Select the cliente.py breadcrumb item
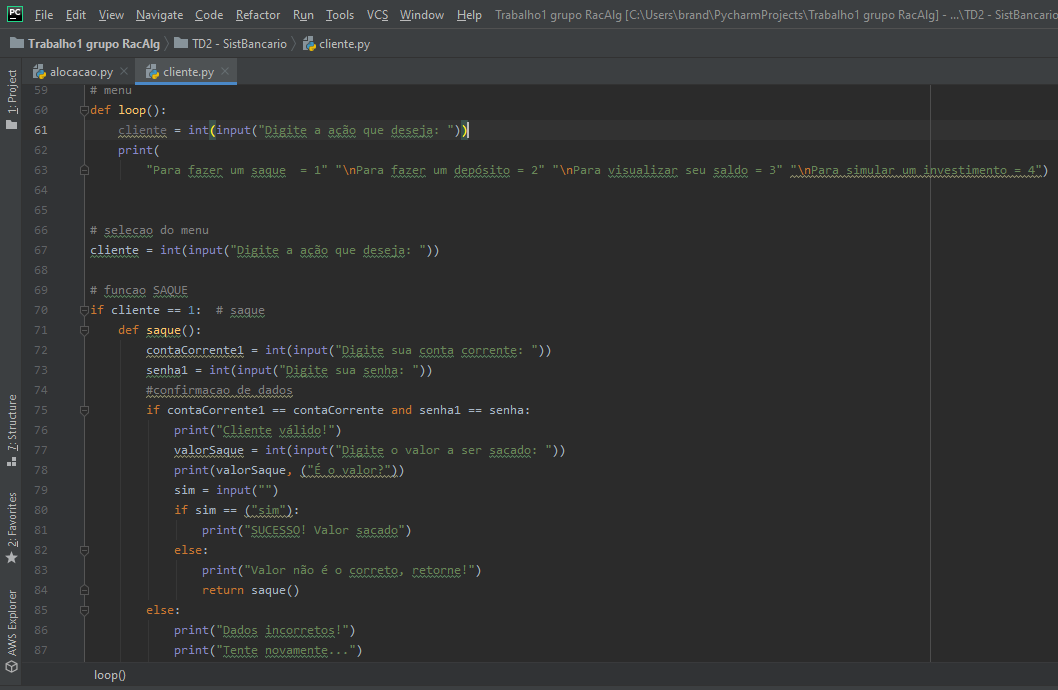1058x690 pixels. [x=336, y=44]
